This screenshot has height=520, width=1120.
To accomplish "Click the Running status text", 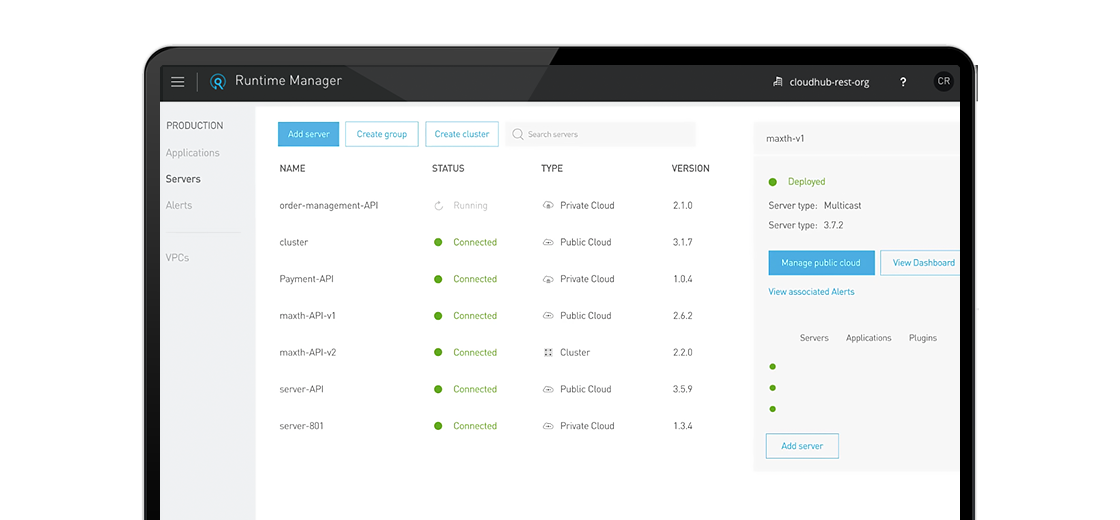I will pyautogui.click(x=470, y=206).
